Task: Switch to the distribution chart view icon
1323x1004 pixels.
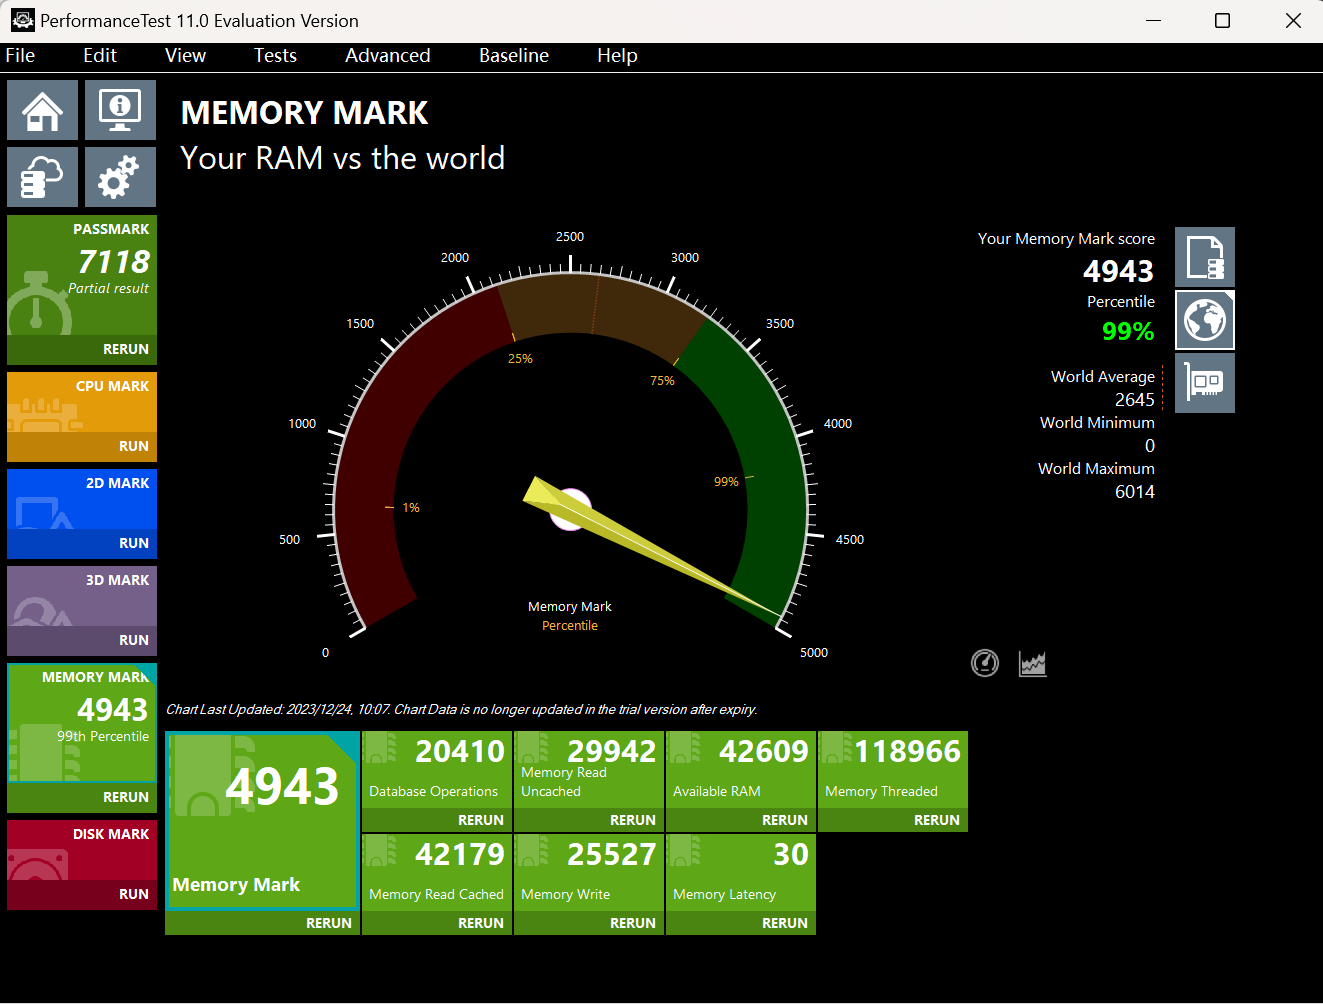Action: pyautogui.click(x=1032, y=663)
